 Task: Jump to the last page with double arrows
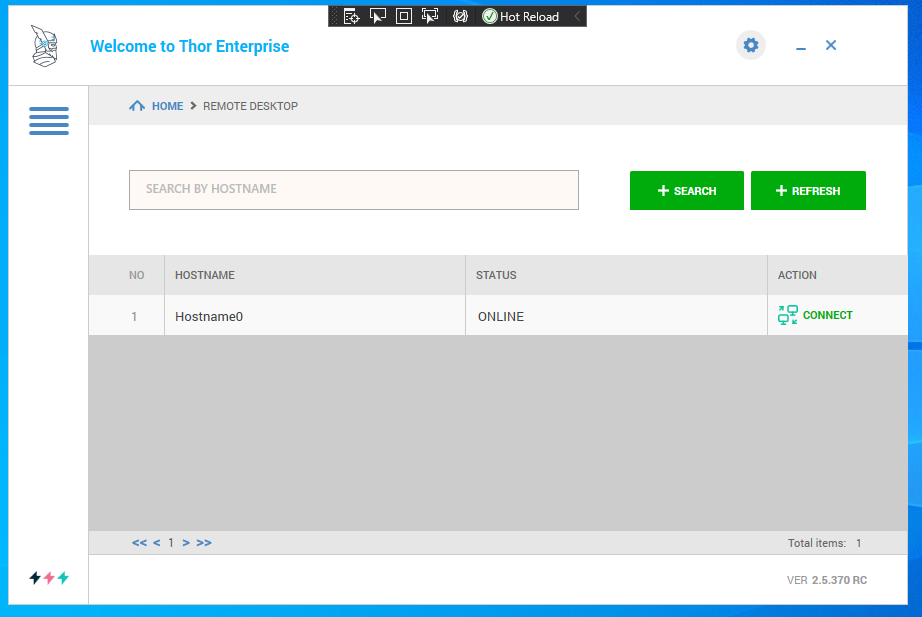204,542
